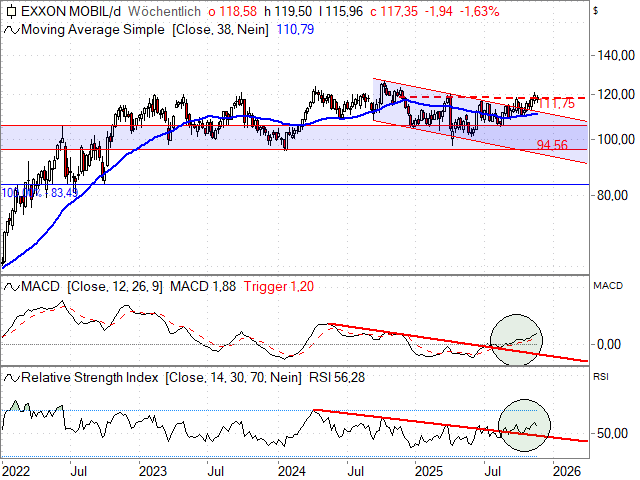Screen dimensions: 640x480
Task: Click the close value c 117,35
Action: (x=394, y=11)
